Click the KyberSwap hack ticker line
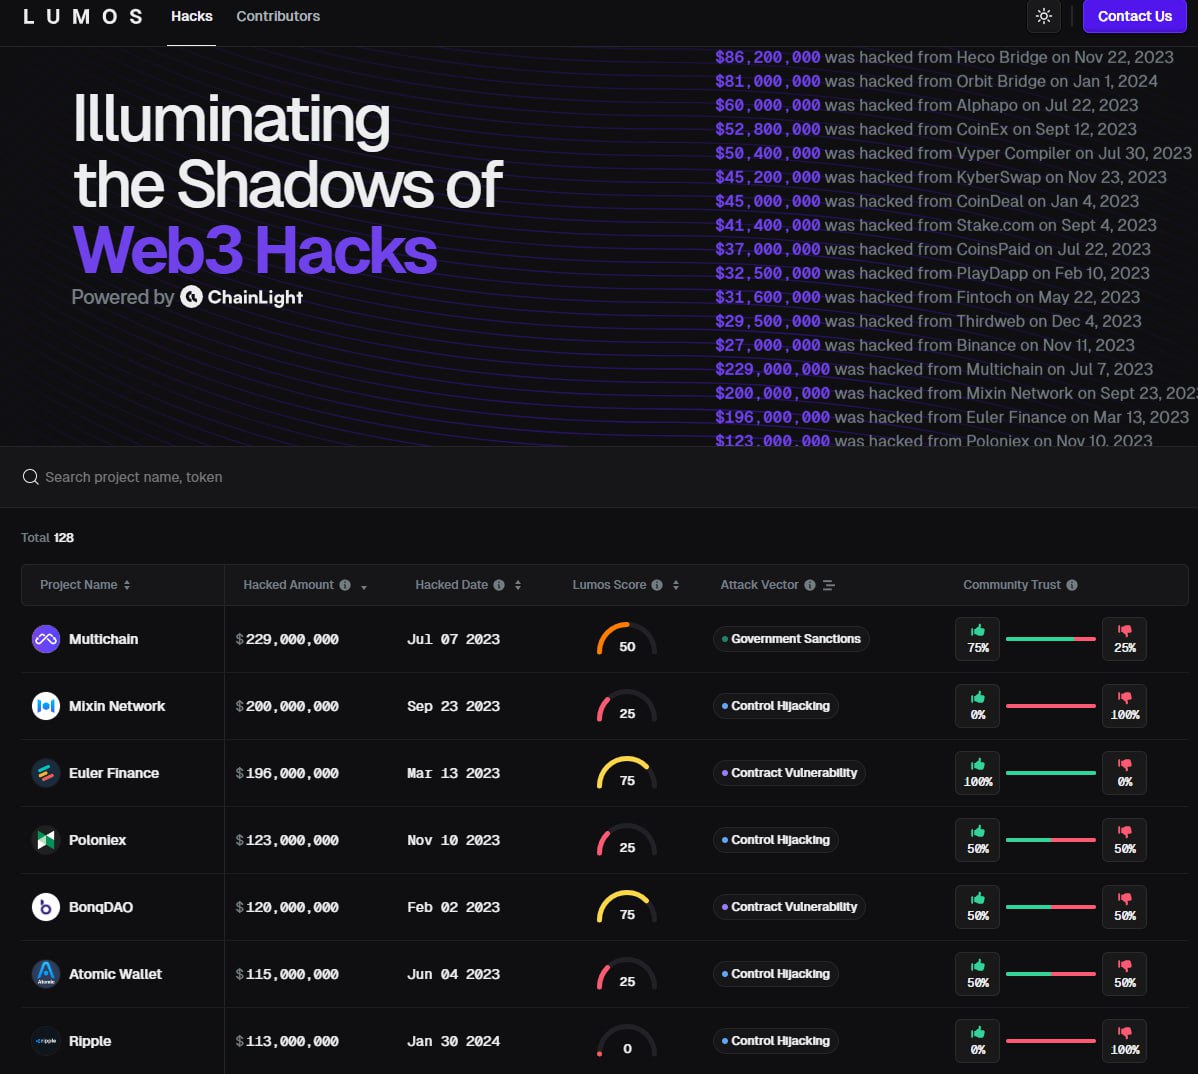Image resolution: width=1198 pixels, height=1074 pixels. click(x=941, y=177)
